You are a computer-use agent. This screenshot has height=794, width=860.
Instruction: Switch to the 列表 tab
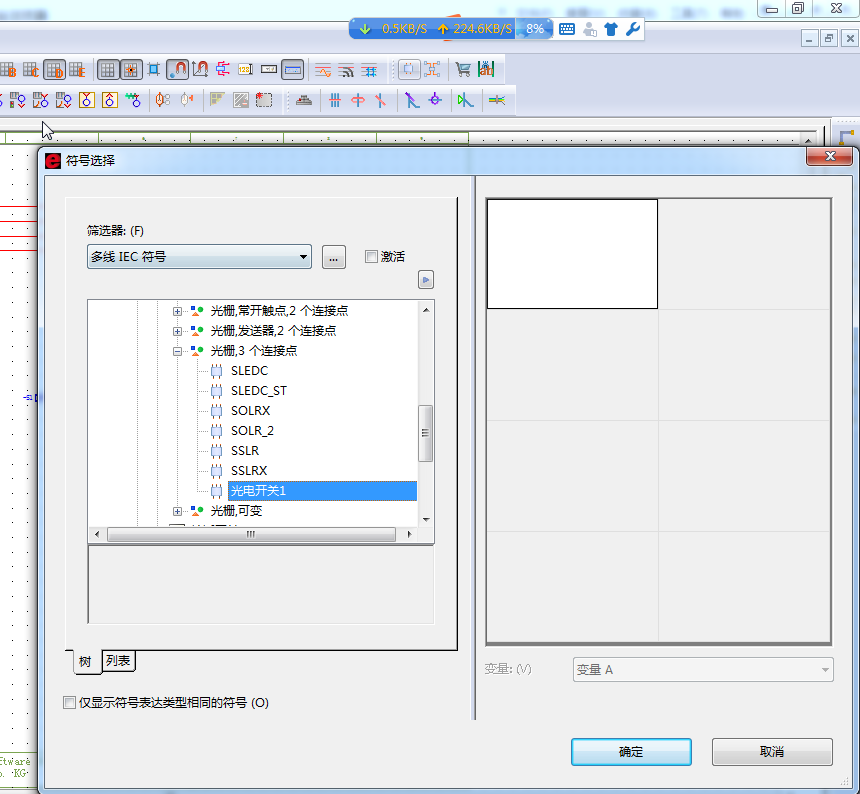click(x=118, y=661)
